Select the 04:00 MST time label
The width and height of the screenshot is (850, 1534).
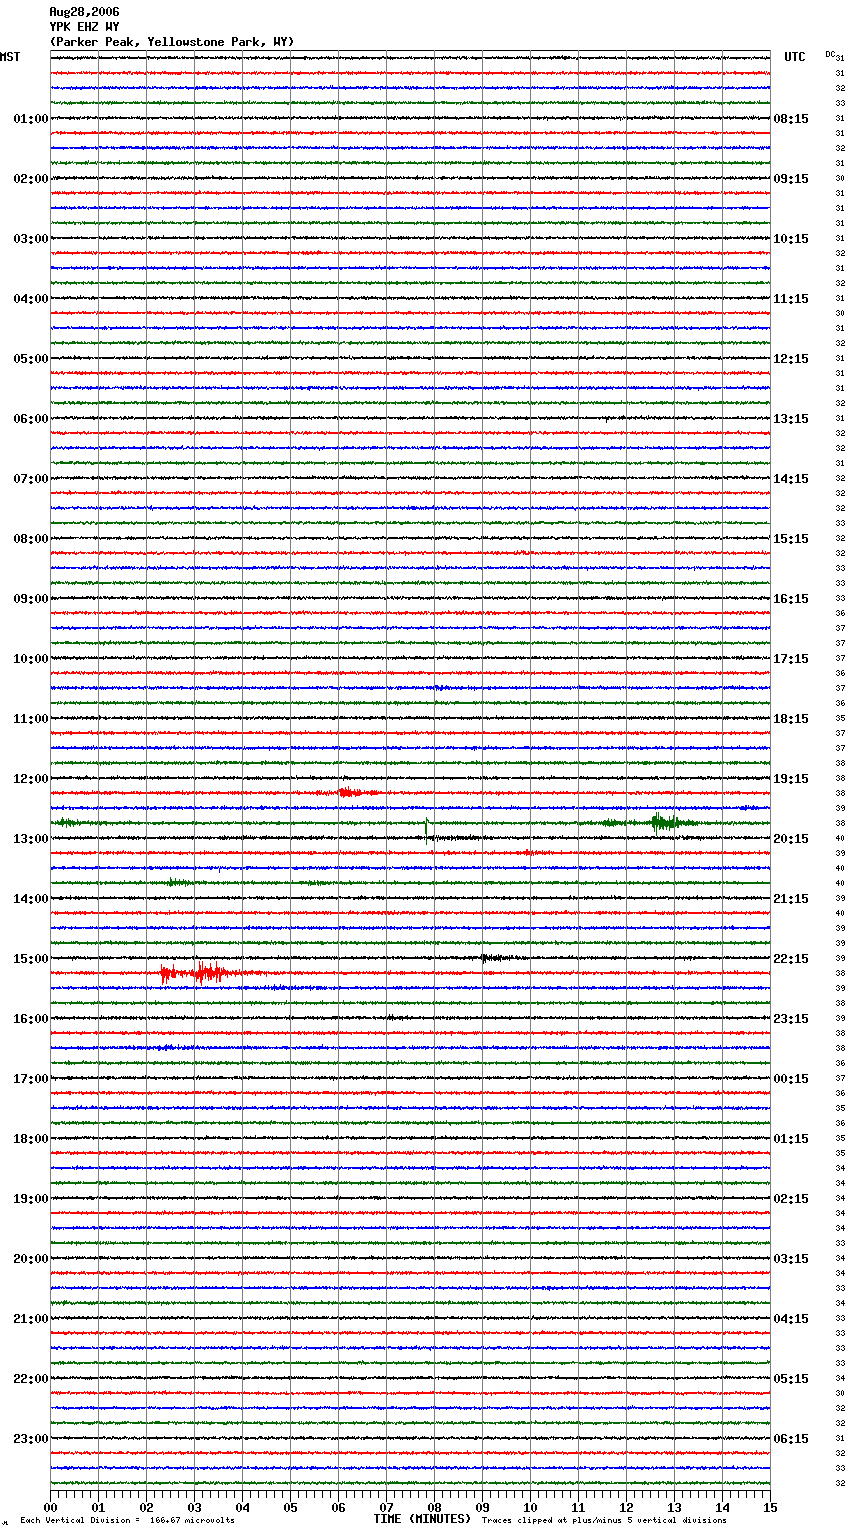(31, 299)
